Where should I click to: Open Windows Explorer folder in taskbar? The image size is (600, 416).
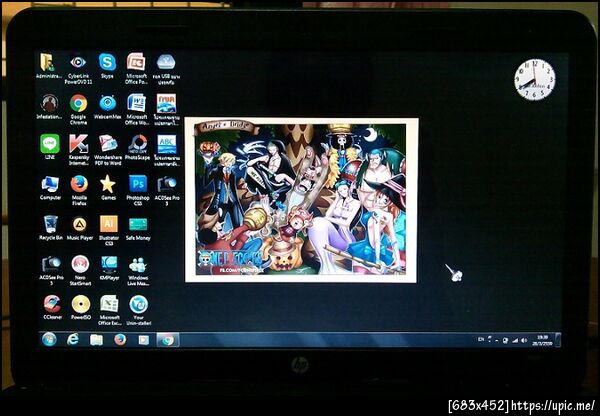pyautogui.click(x=96, y=339)
